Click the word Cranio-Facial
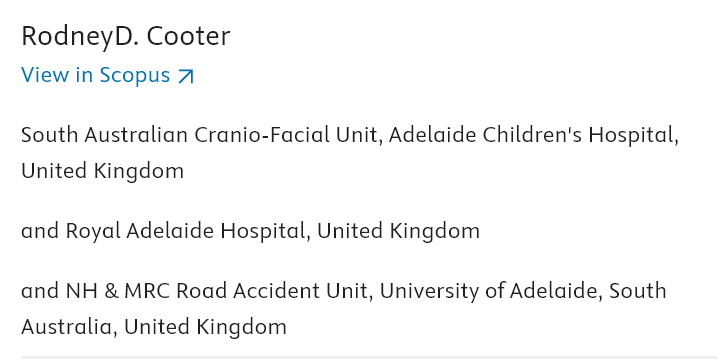The image size is (718, 360). tap(262, 135)
